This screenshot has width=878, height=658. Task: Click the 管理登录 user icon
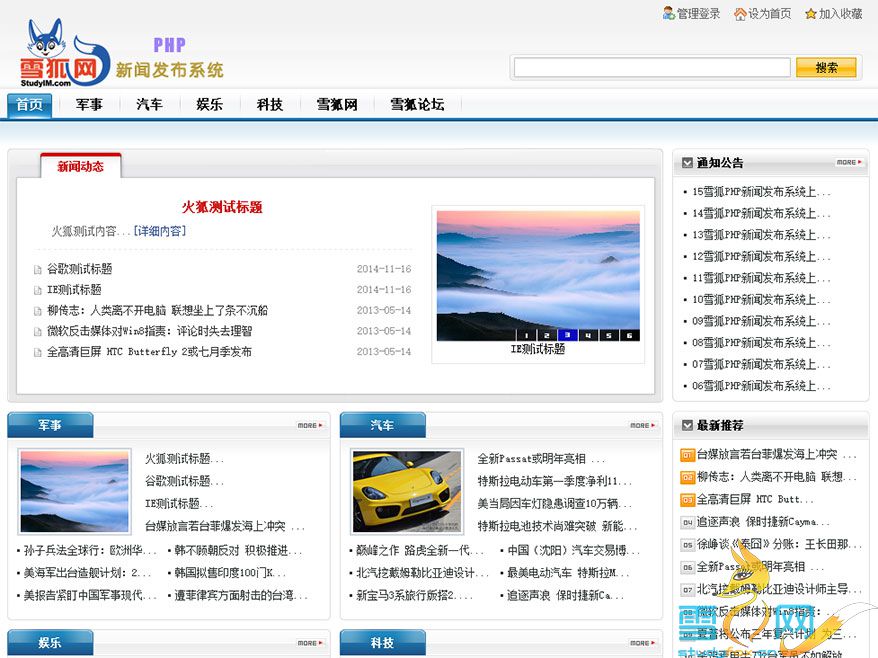668,13
